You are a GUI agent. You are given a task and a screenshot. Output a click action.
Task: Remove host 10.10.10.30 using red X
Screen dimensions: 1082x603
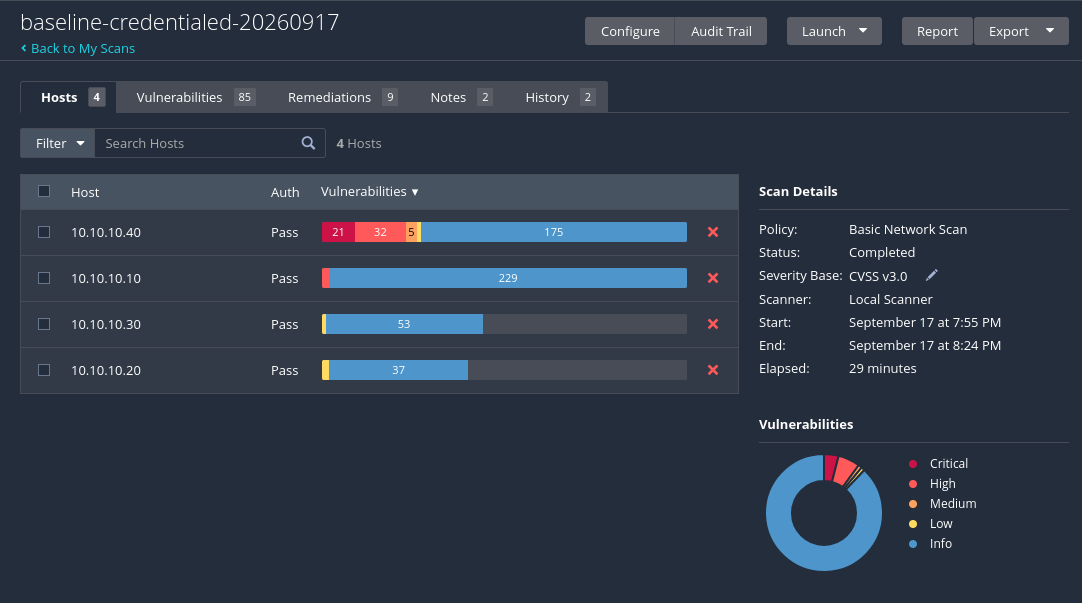click(713, 324)
